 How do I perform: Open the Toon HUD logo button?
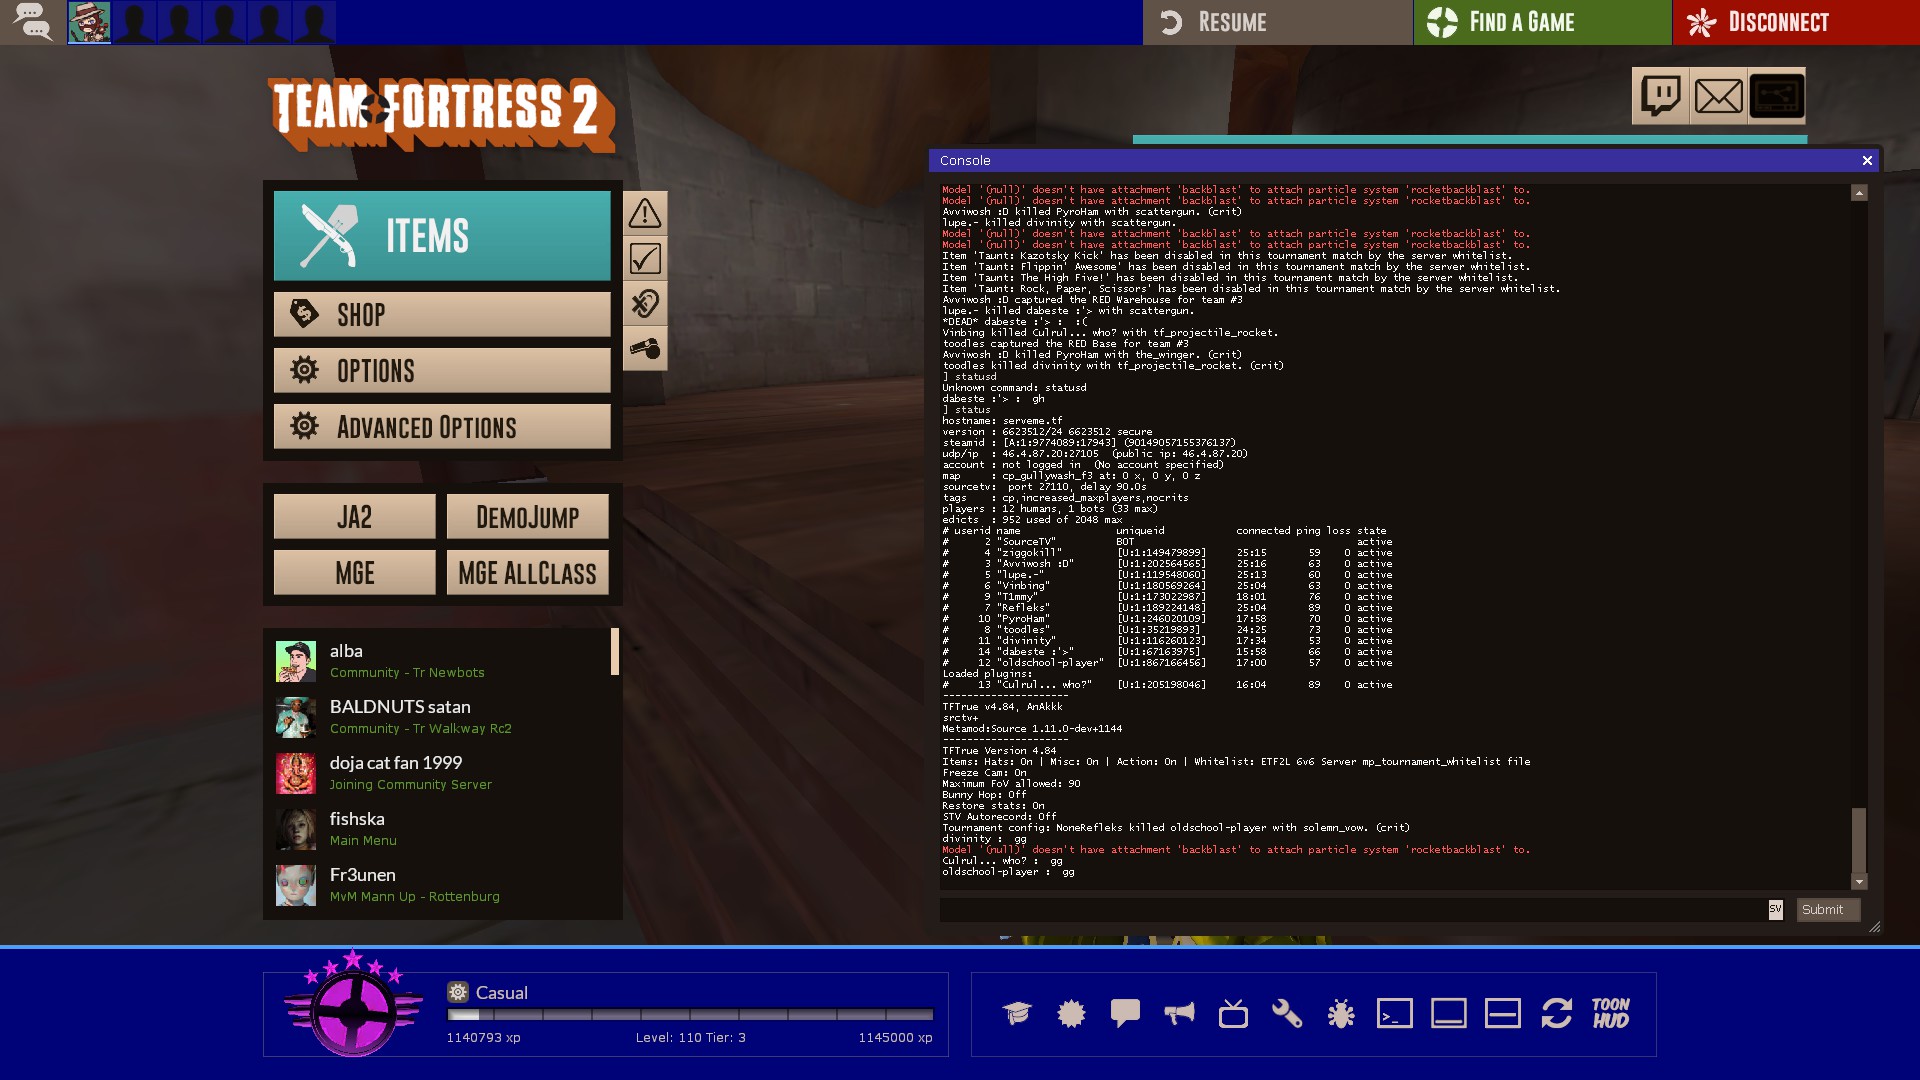[1611, 1014]
